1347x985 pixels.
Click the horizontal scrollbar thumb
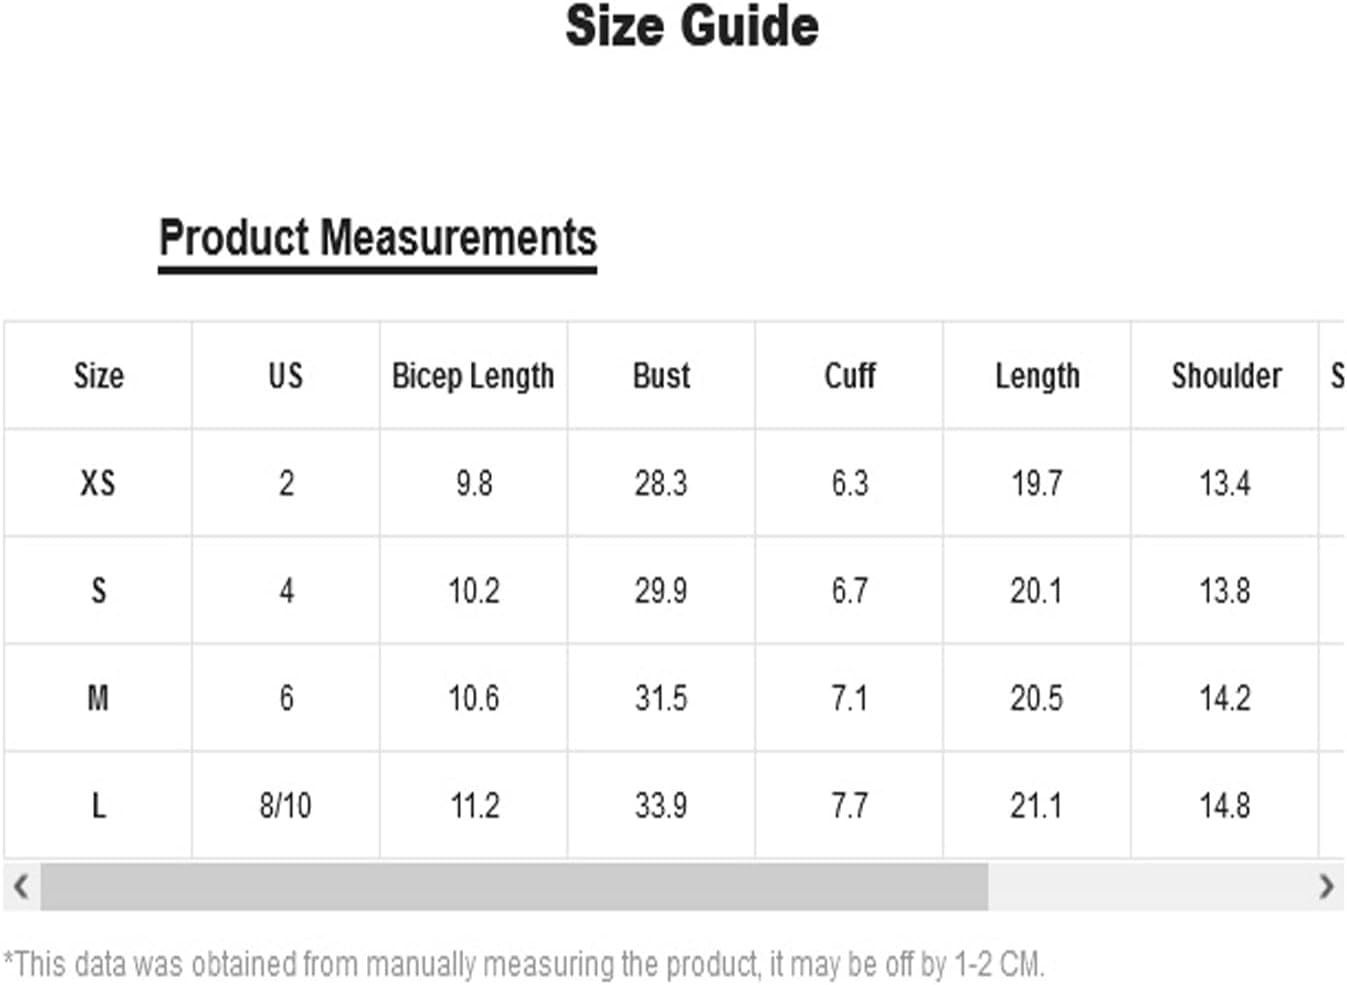(514, 886)
